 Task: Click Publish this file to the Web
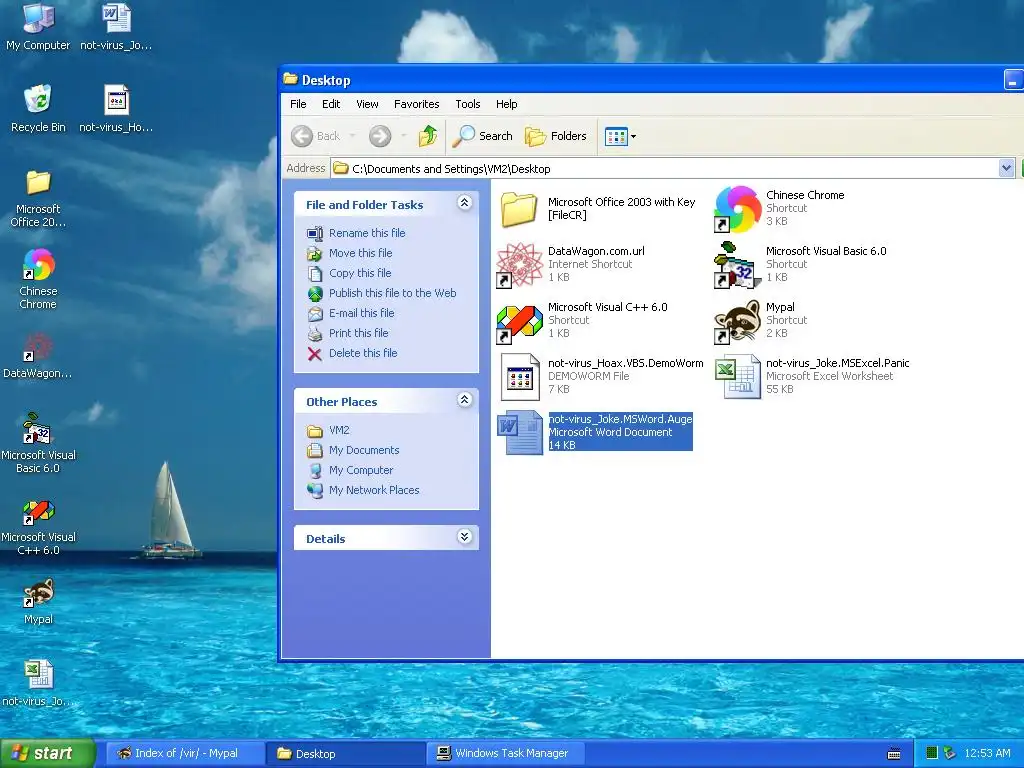point(392,293)
